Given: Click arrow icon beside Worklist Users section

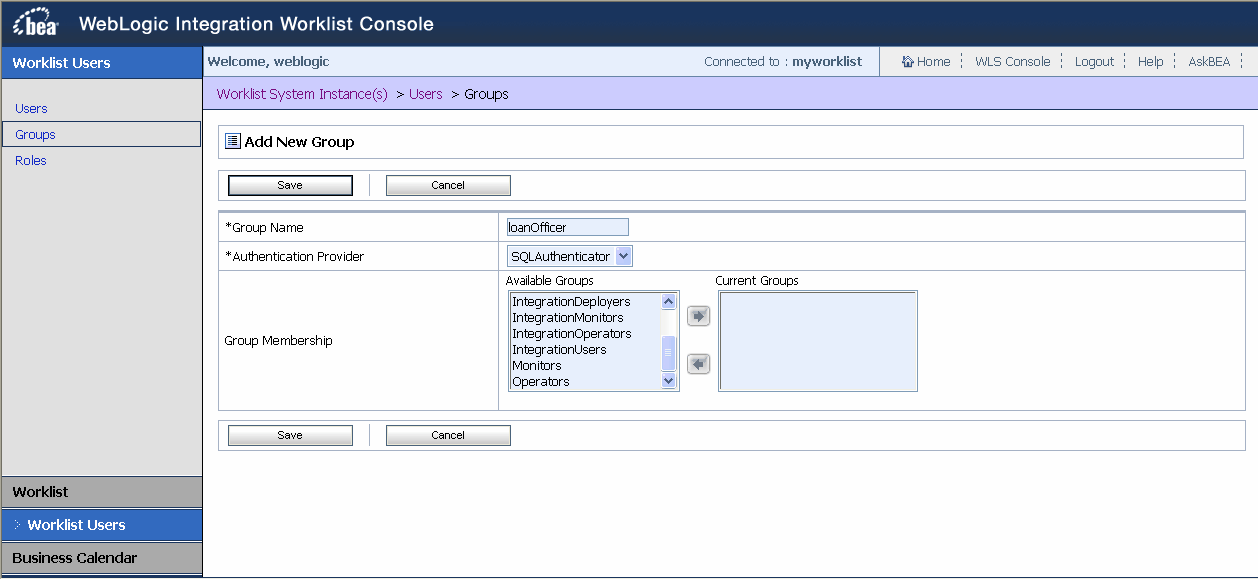Looking at the screenshot, I should [x=18, y=525].
